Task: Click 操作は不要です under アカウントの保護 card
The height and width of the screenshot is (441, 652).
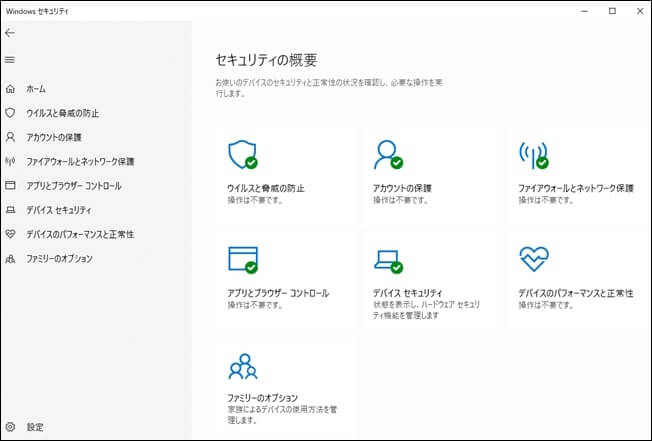Action: pyautogui.click(x=401, y=200)
